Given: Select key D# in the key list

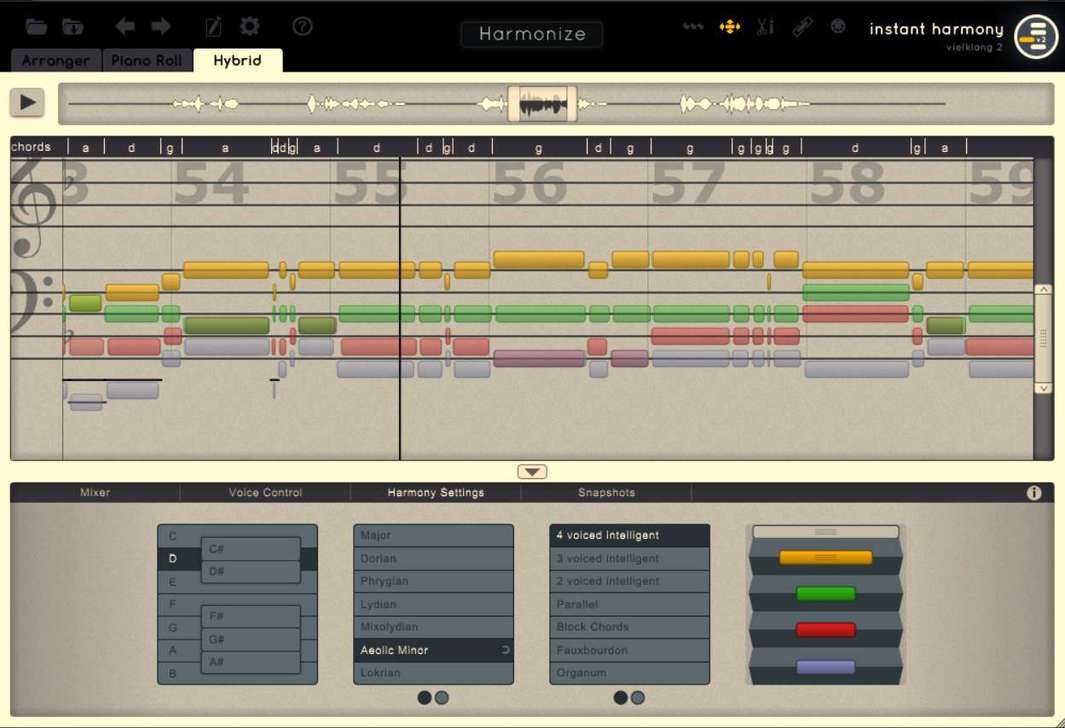Looking at the screenshot, I should tap(251, 572).
